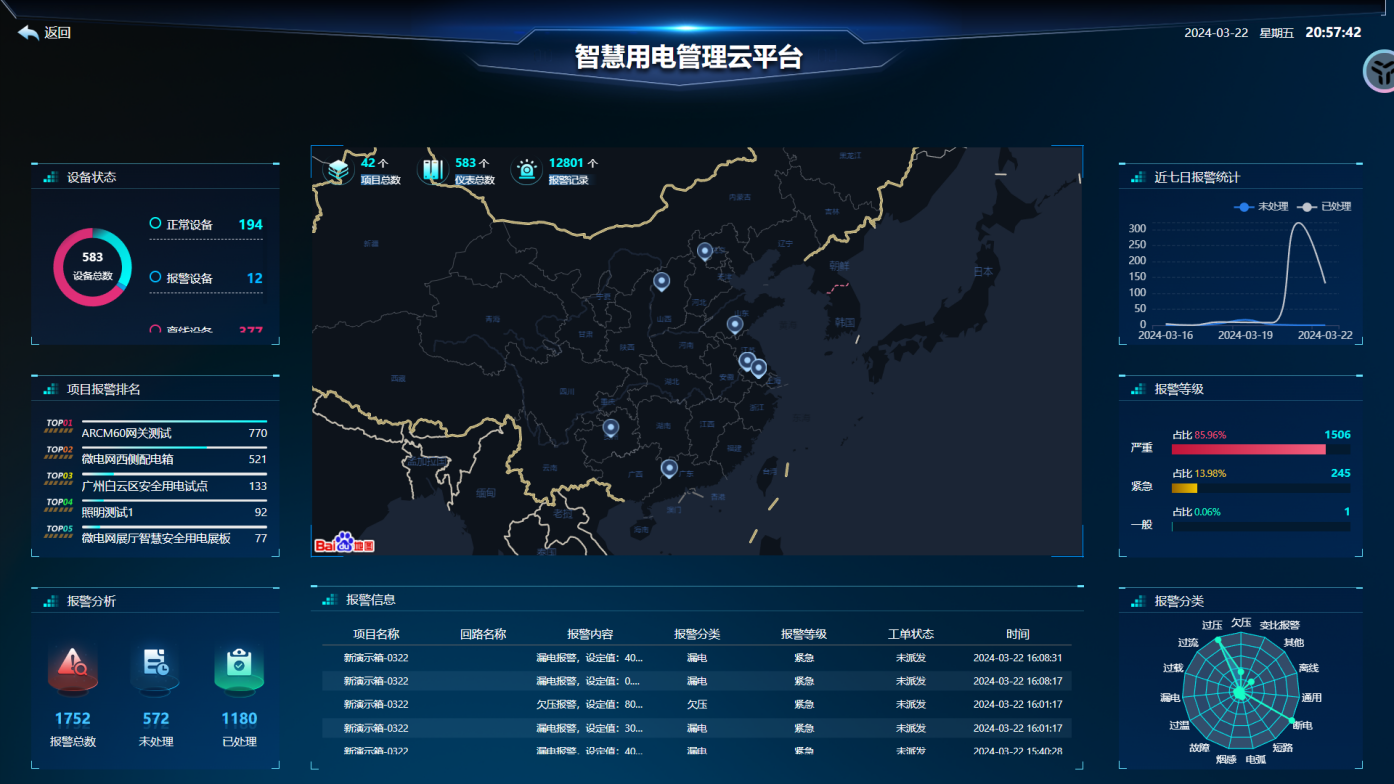Click the red 严重 percentage bar
The width and height of the screenshot is (1394, 784).
point(1248,449)
